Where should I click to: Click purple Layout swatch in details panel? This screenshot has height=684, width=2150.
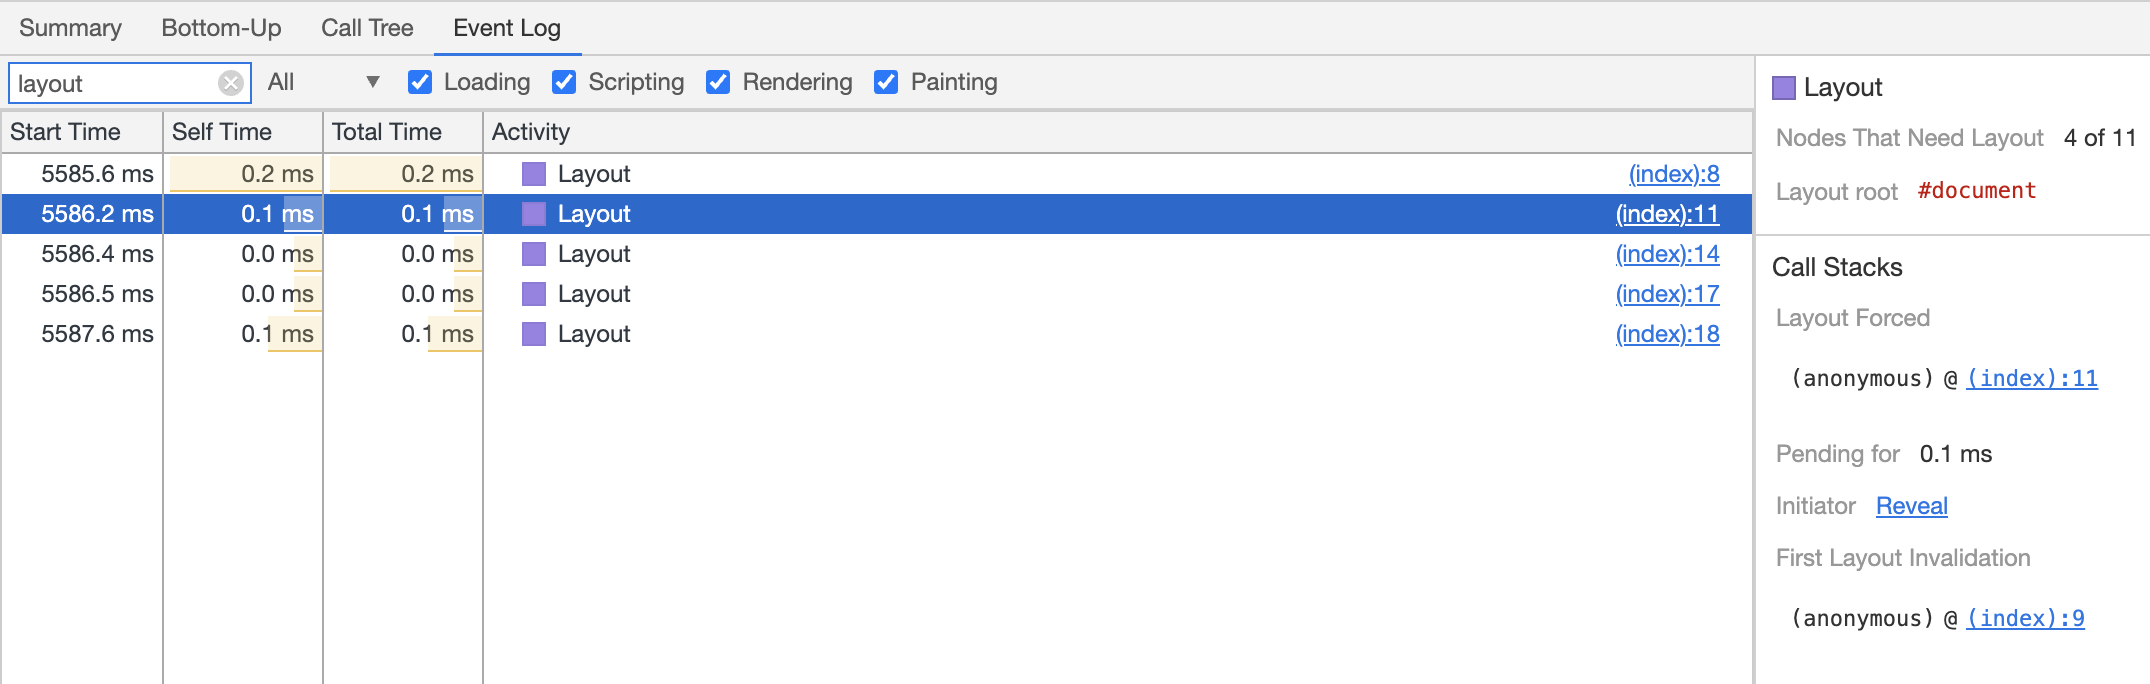click(1784, 88)
